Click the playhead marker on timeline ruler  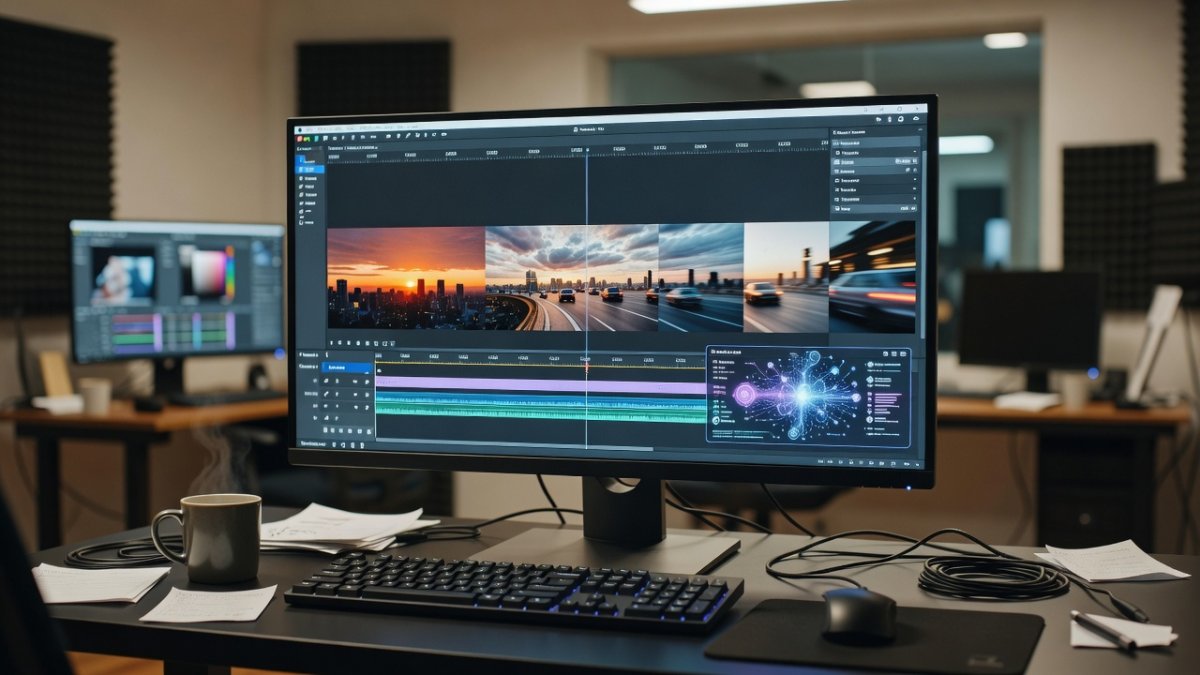(x=586, y=367)
